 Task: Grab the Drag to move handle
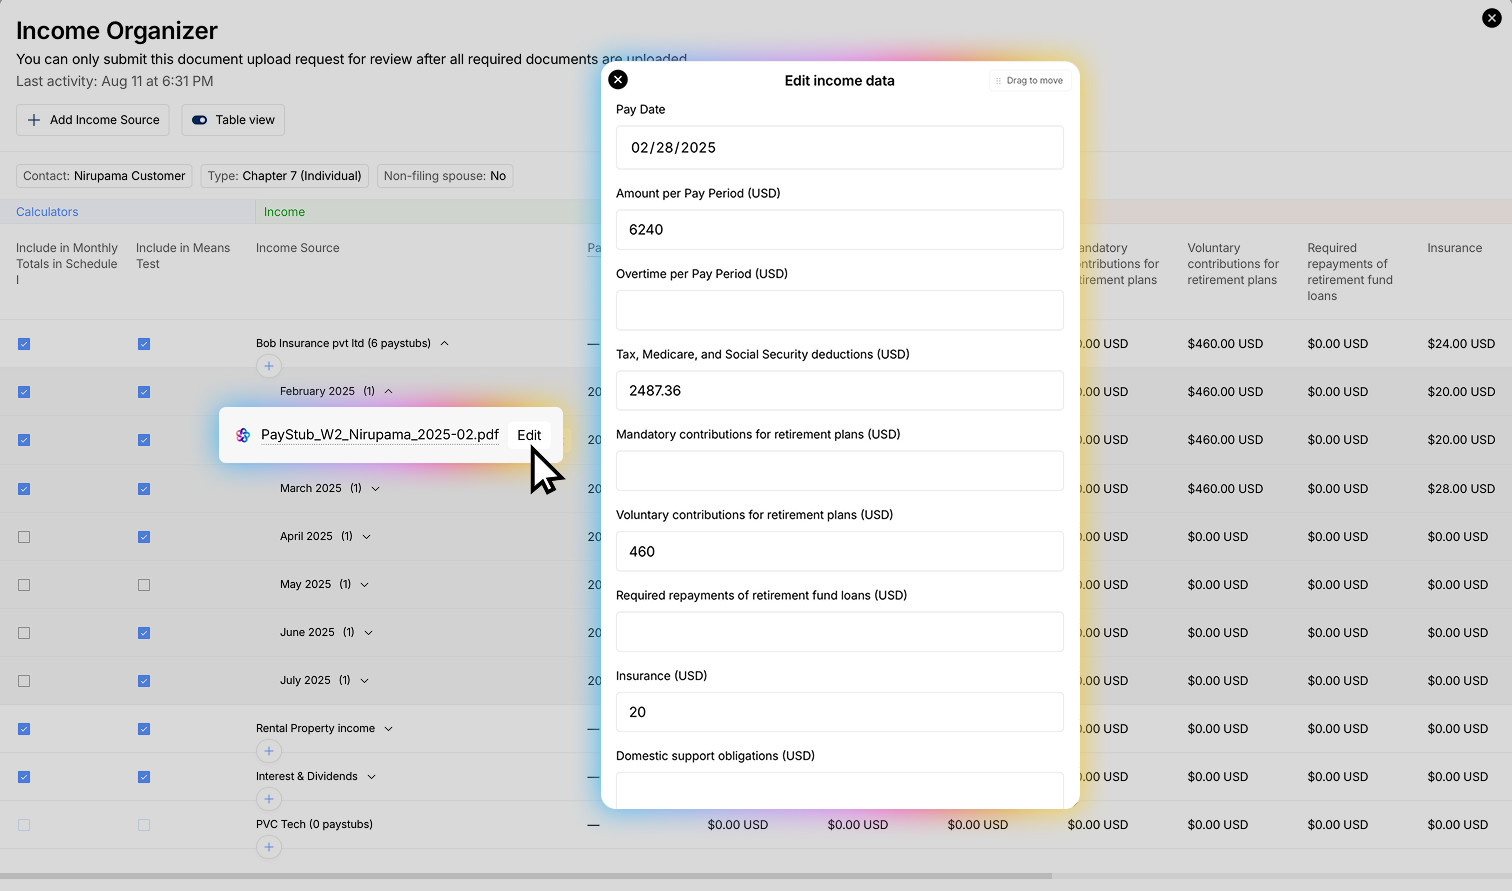[x=1030, y=81]
